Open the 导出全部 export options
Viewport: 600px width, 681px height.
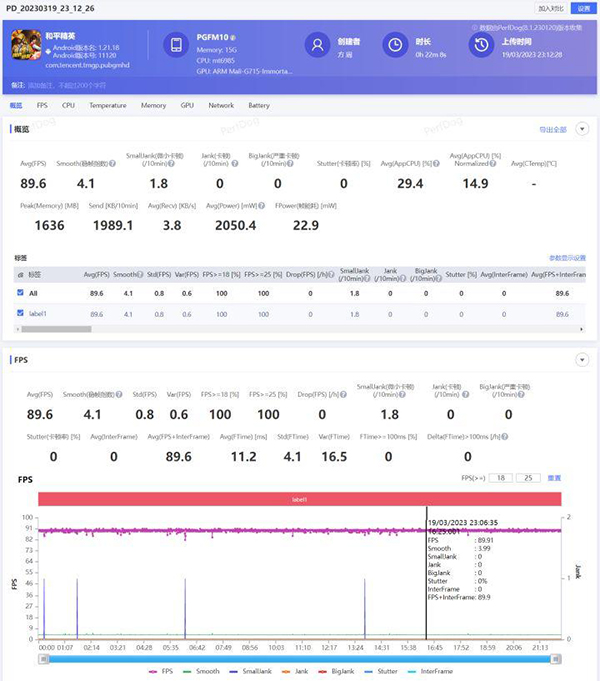[x=553, y=129]
